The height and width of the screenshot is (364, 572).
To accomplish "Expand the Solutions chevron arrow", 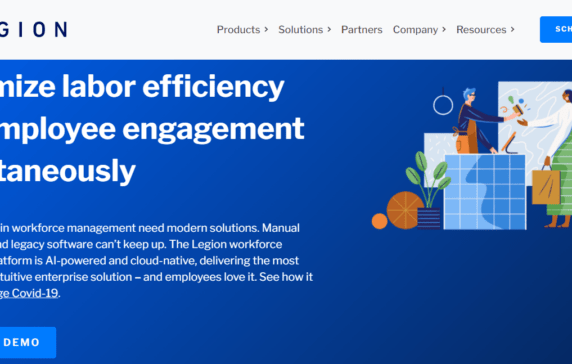I will 329,29.
